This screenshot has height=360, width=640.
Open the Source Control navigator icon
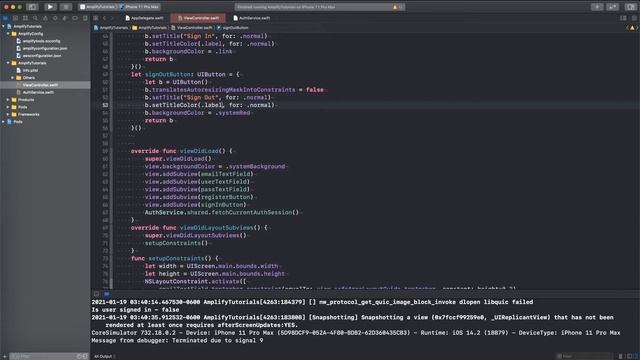[16, 18]
